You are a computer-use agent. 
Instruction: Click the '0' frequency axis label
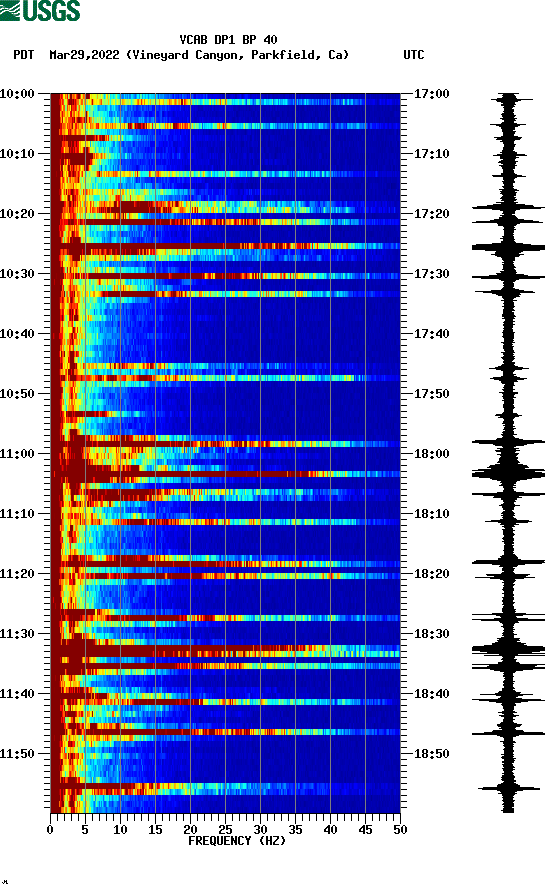[50, 830]
